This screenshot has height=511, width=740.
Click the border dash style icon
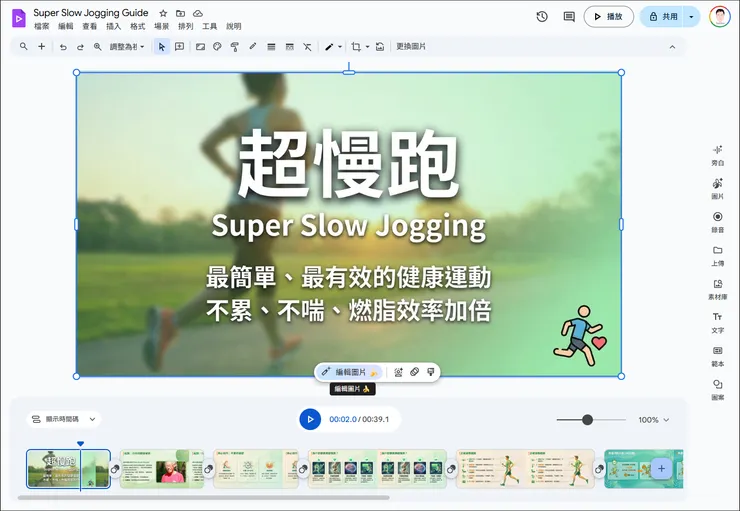(x=289, y=47)
